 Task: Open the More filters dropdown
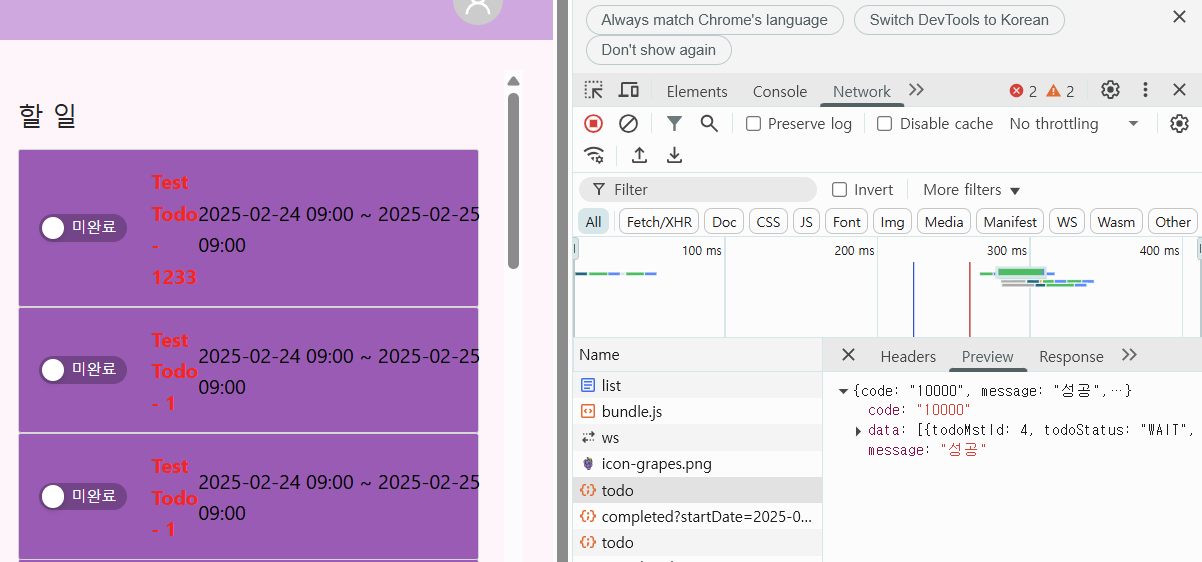pyautogui.click(x=971, y=189)
